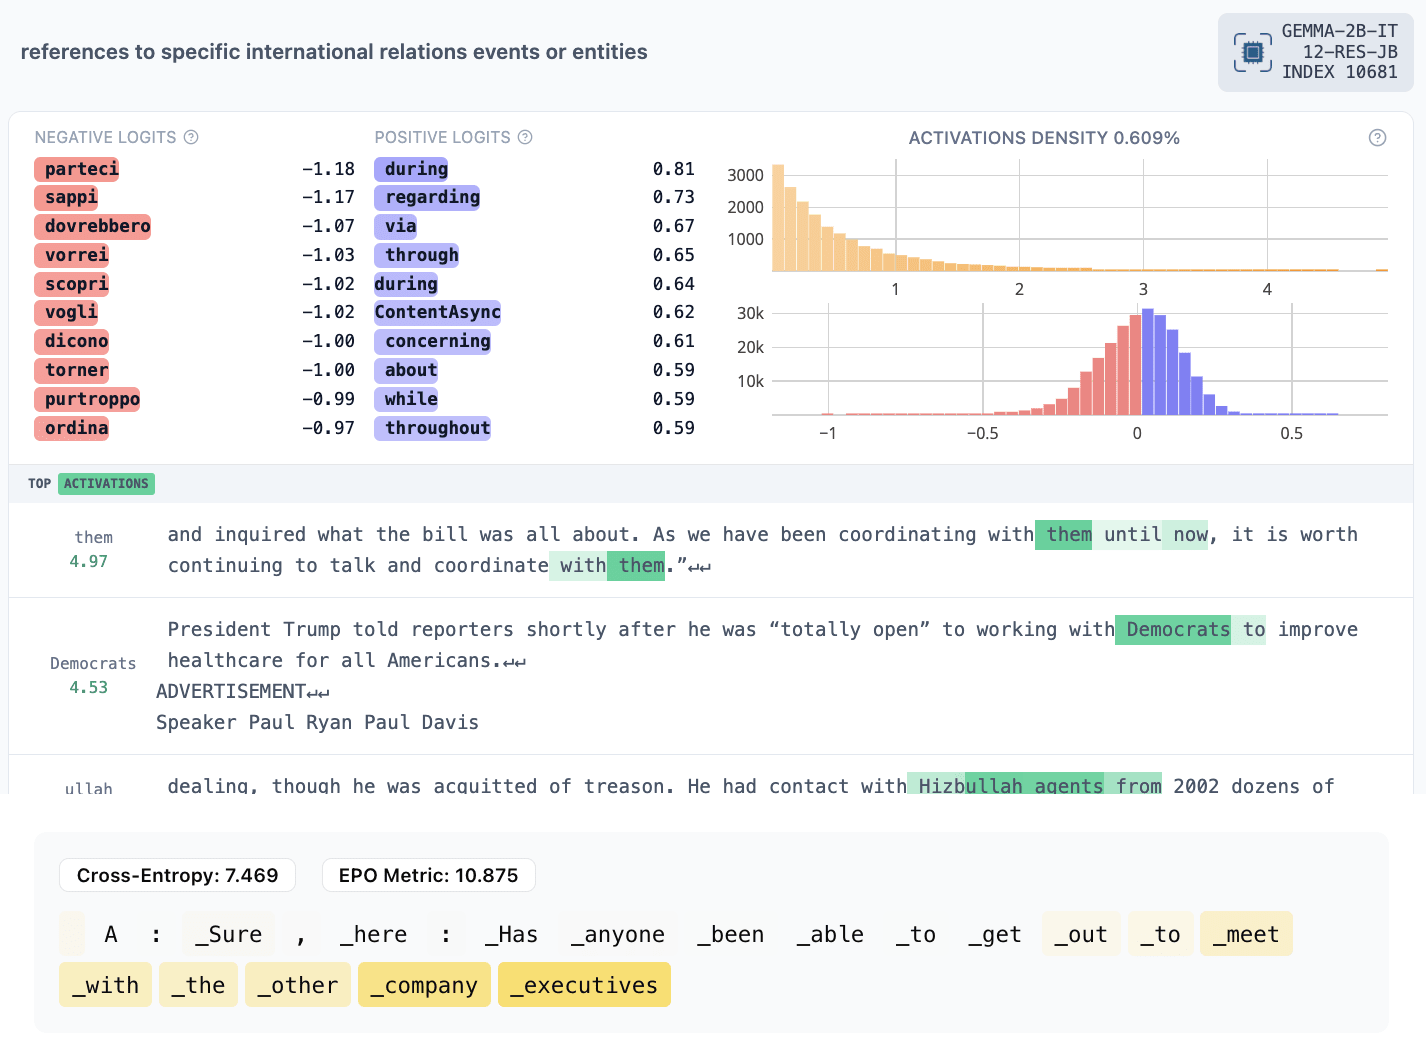Viewport: 1426px width, 1054px height.
Task: Click the EPO Metric 10.875 badge
Action: click(x=428, y=875)
